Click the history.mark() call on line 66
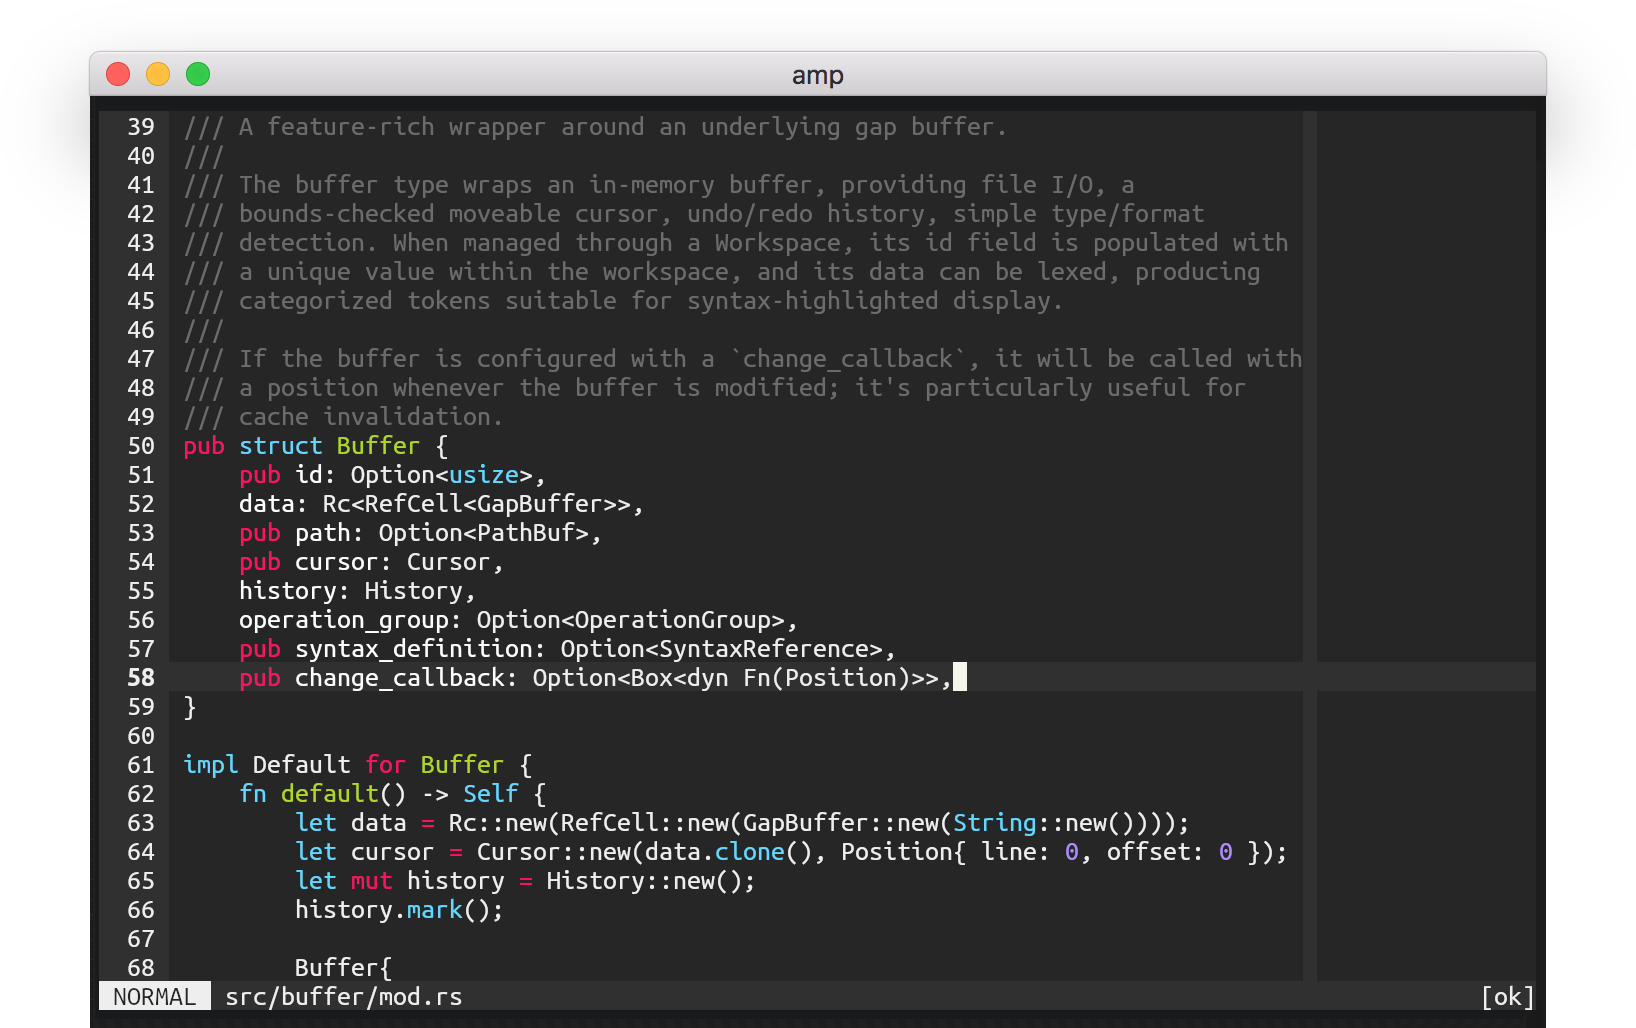Viewport: 1636px width, 1028px height. tap(398, 910)
